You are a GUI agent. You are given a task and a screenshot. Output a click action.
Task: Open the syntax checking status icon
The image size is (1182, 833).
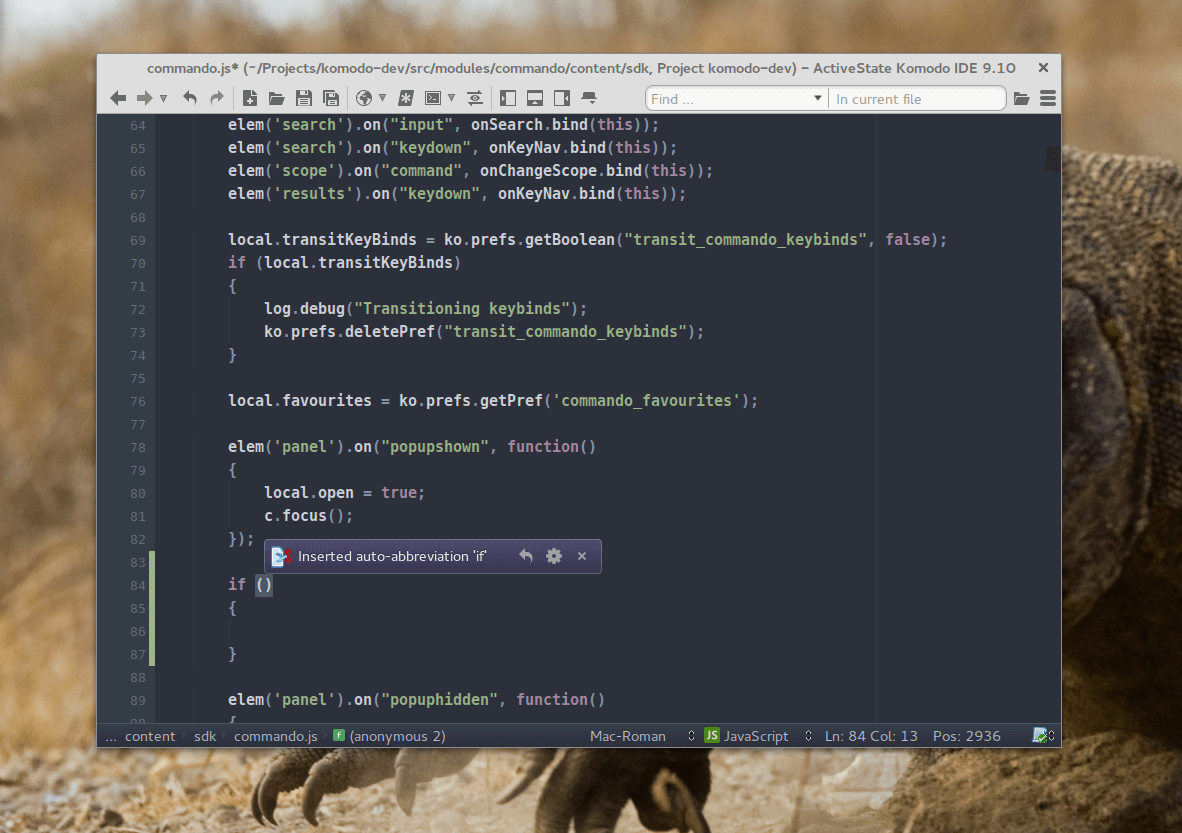point(1040,736)
